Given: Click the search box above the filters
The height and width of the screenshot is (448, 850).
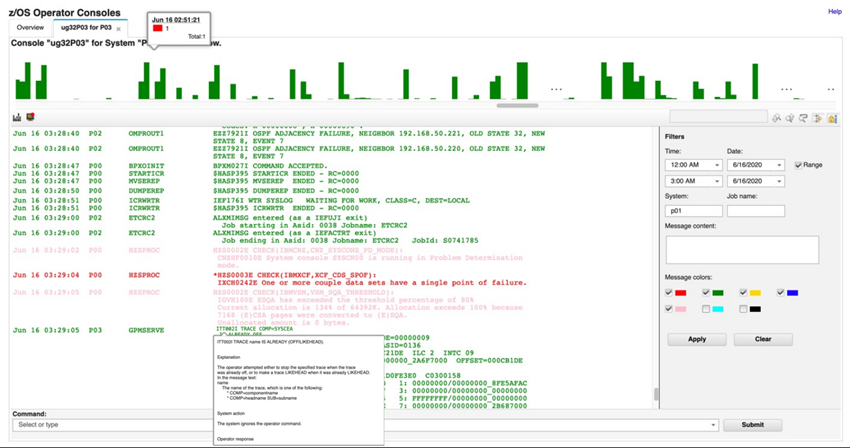Looking at the screenshot, I should point(718,117).
